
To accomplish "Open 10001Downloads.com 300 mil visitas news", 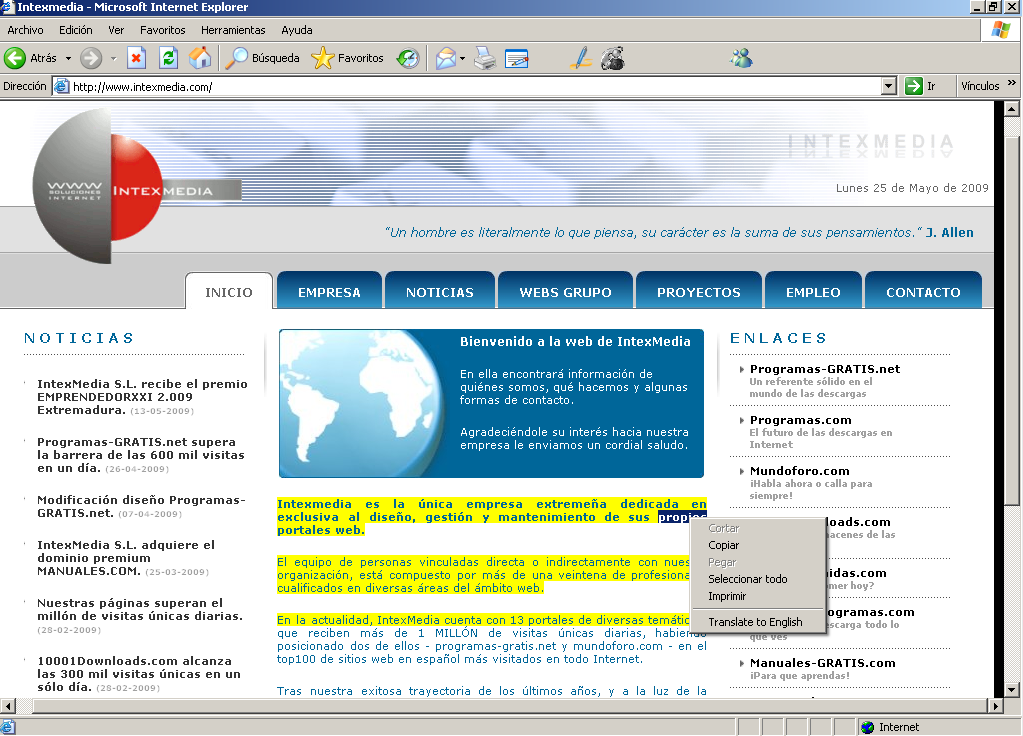I will click(139, 673).
